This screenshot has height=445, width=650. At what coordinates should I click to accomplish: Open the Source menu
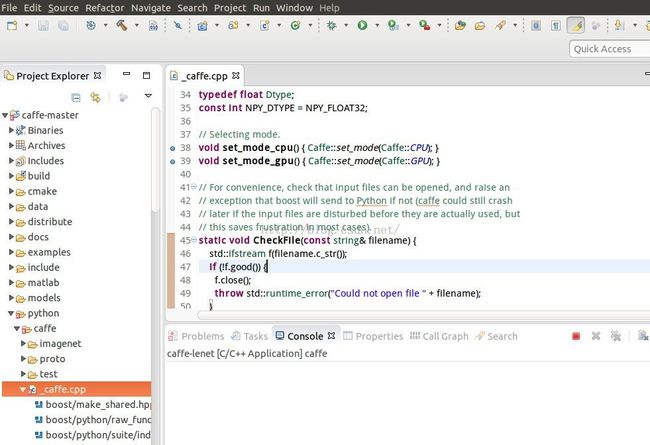63,7
